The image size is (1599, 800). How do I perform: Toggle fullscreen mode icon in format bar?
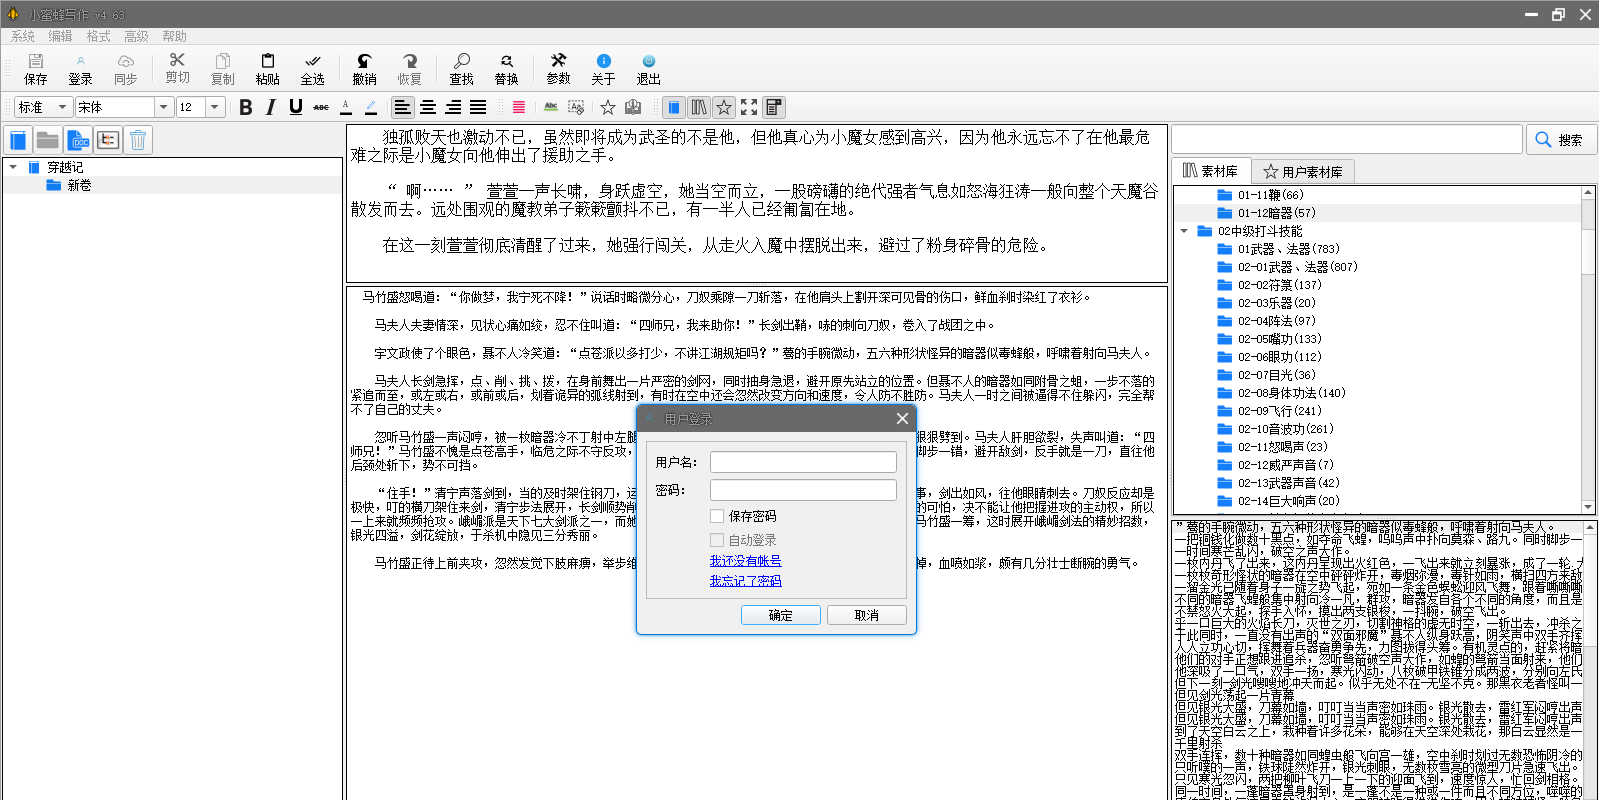point(749,107)
